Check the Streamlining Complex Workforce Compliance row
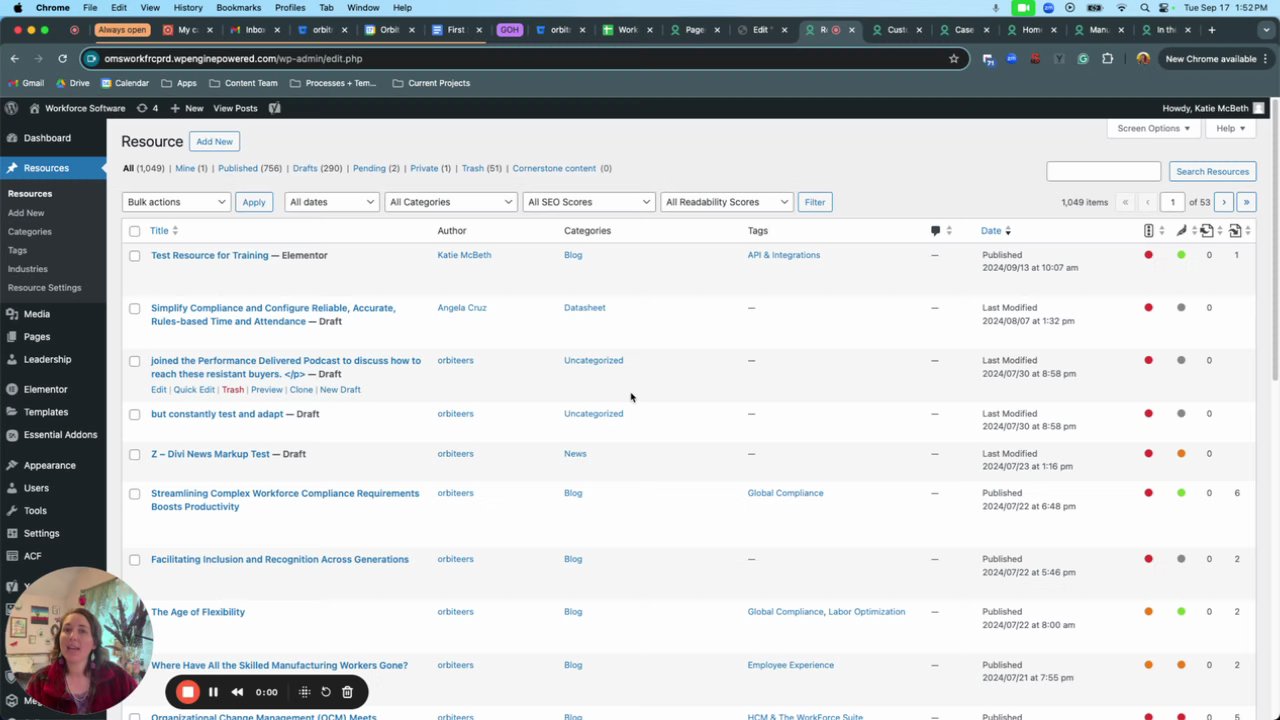This screenshot has width=1280, height=720. tap(135, 493)
